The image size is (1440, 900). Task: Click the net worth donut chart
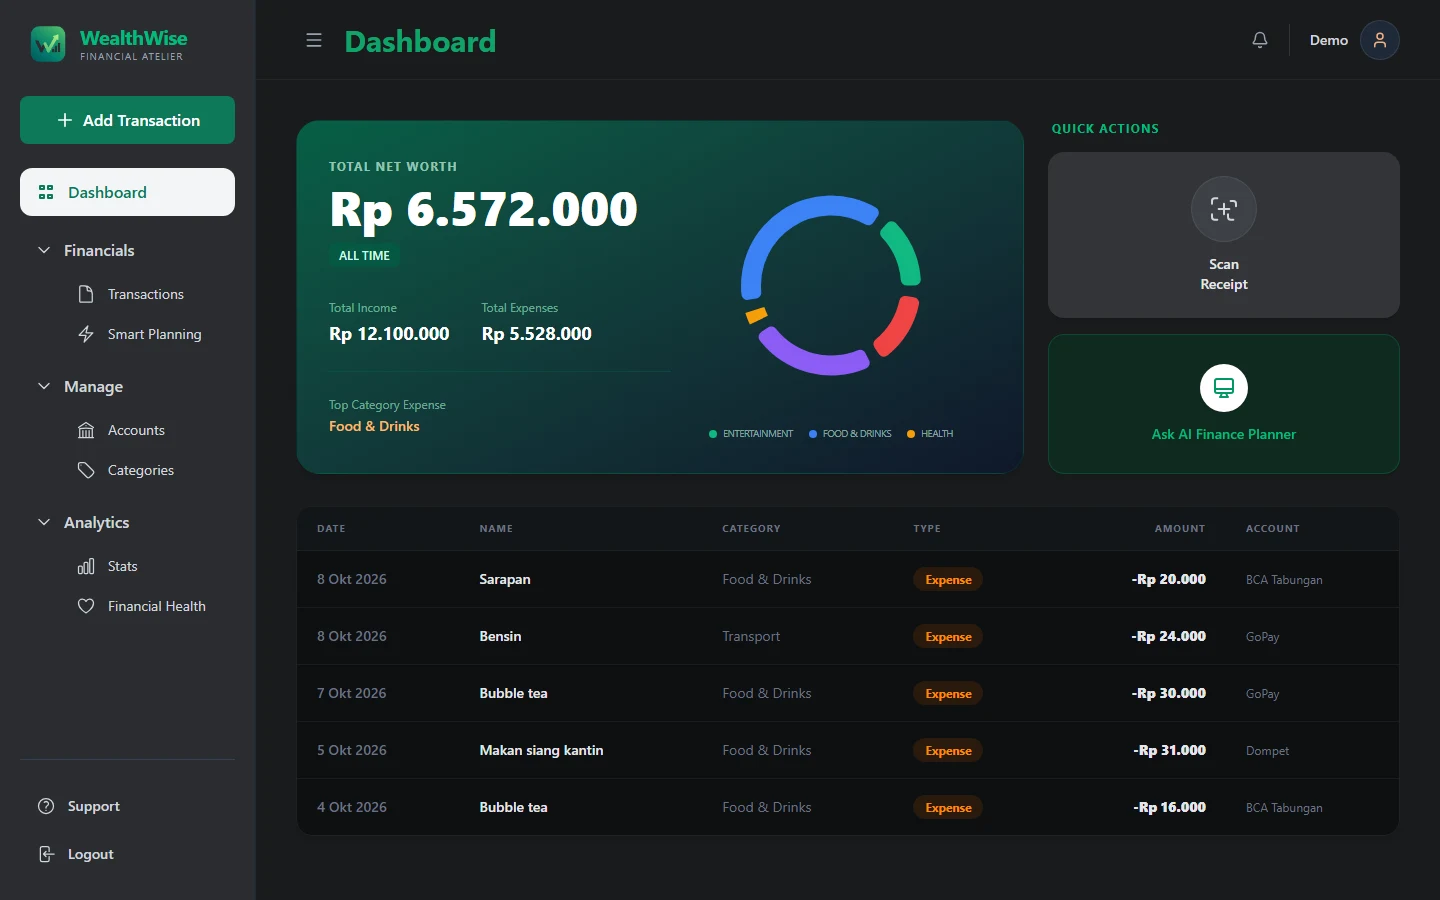pyautogui.click(x=830, y=285)
